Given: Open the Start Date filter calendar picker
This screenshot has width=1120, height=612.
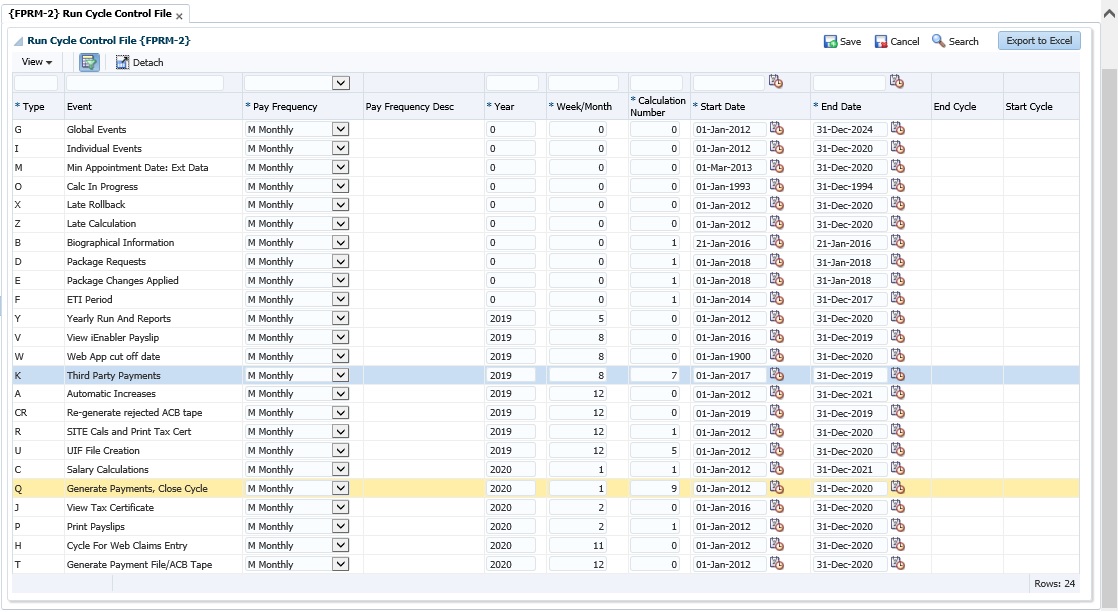Looking at the screenshot, I should (x=776, y=82).
